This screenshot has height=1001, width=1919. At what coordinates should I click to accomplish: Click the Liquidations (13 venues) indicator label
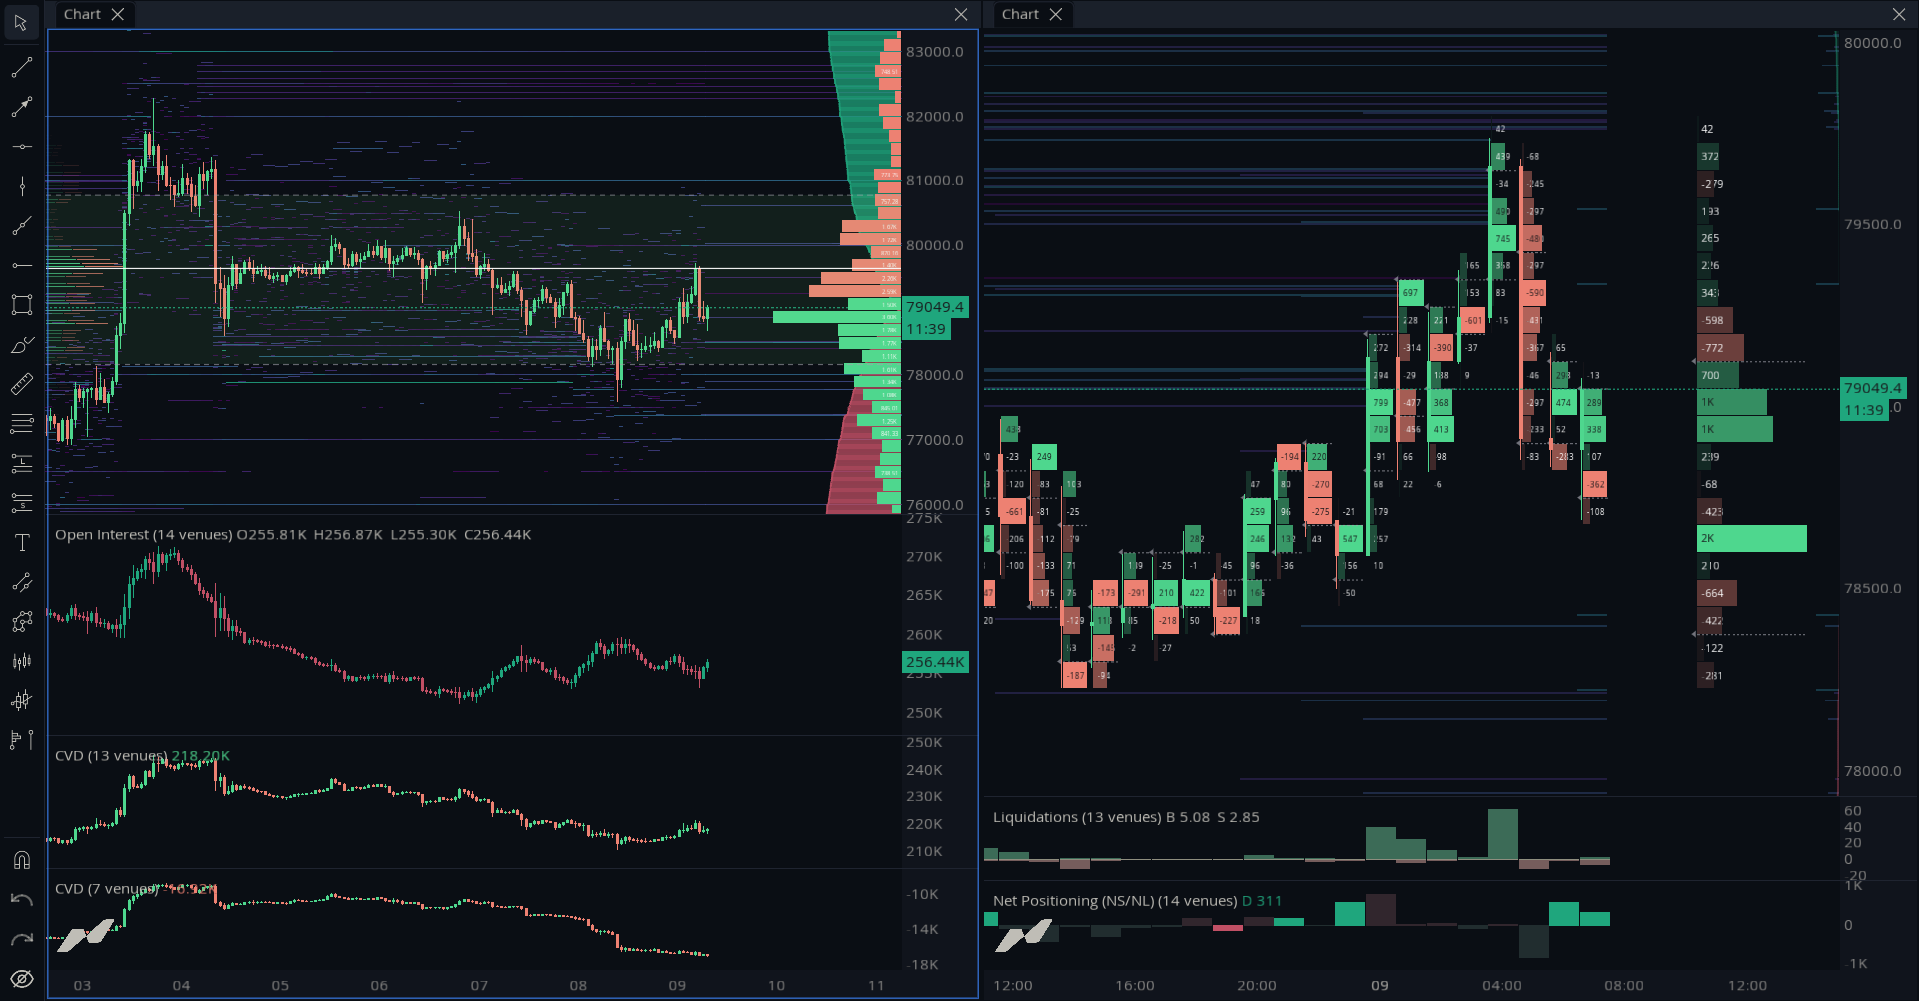(1077, 817)
